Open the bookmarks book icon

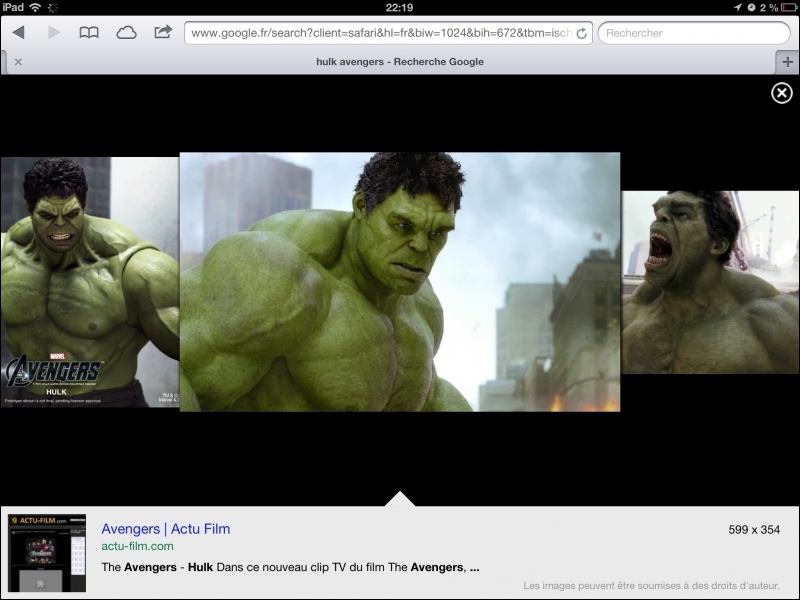click(89, 33)
